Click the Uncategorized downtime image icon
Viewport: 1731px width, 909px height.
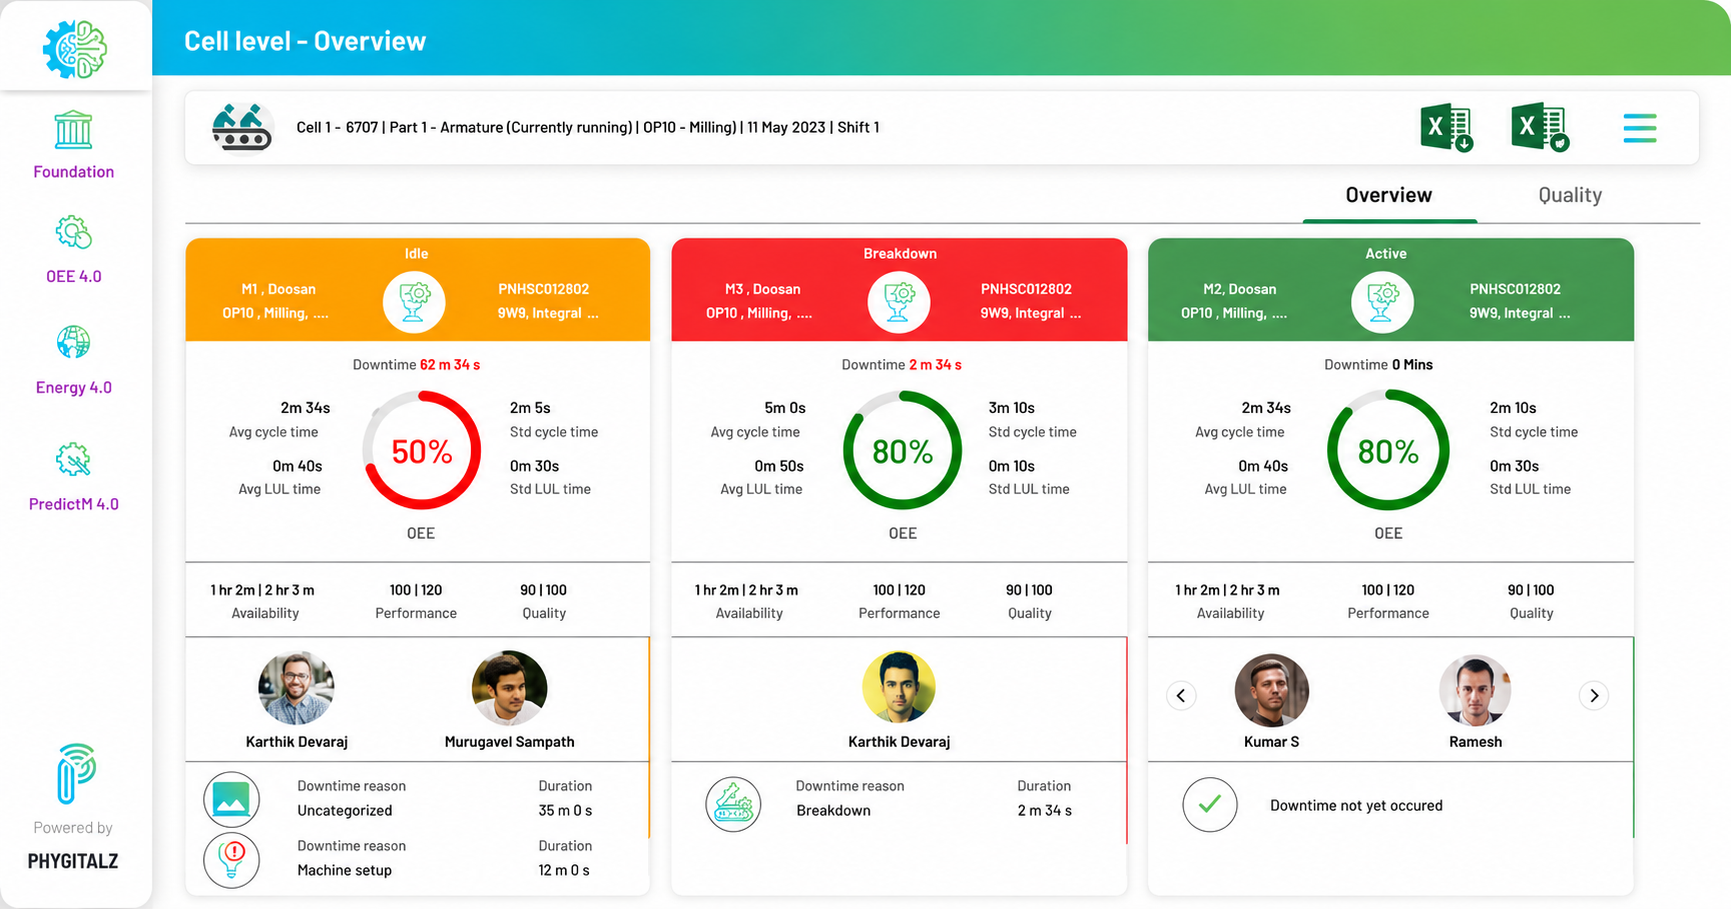pos(231,800)
